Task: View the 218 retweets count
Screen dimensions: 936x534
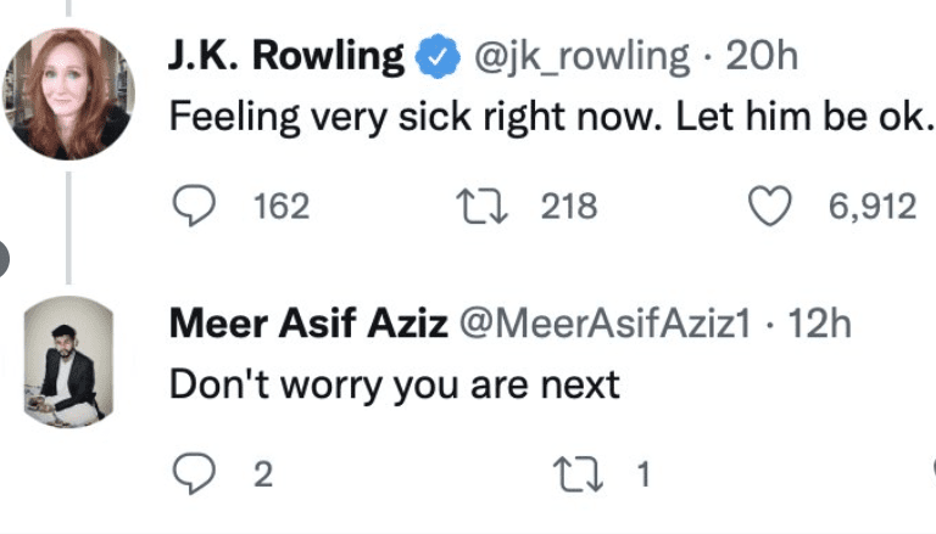Action: (569, 206)
